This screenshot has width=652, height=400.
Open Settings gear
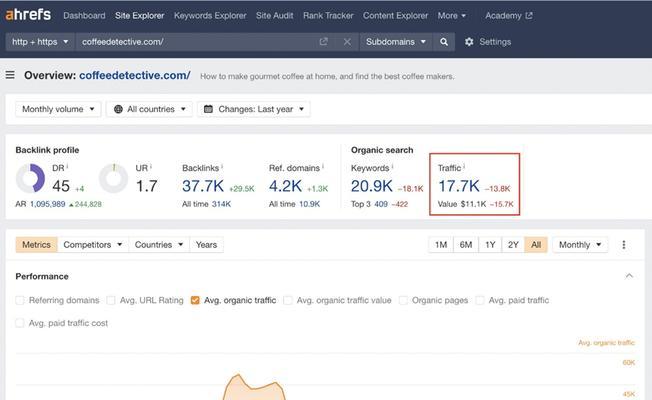pyautogui.click(x=469, y=42)
